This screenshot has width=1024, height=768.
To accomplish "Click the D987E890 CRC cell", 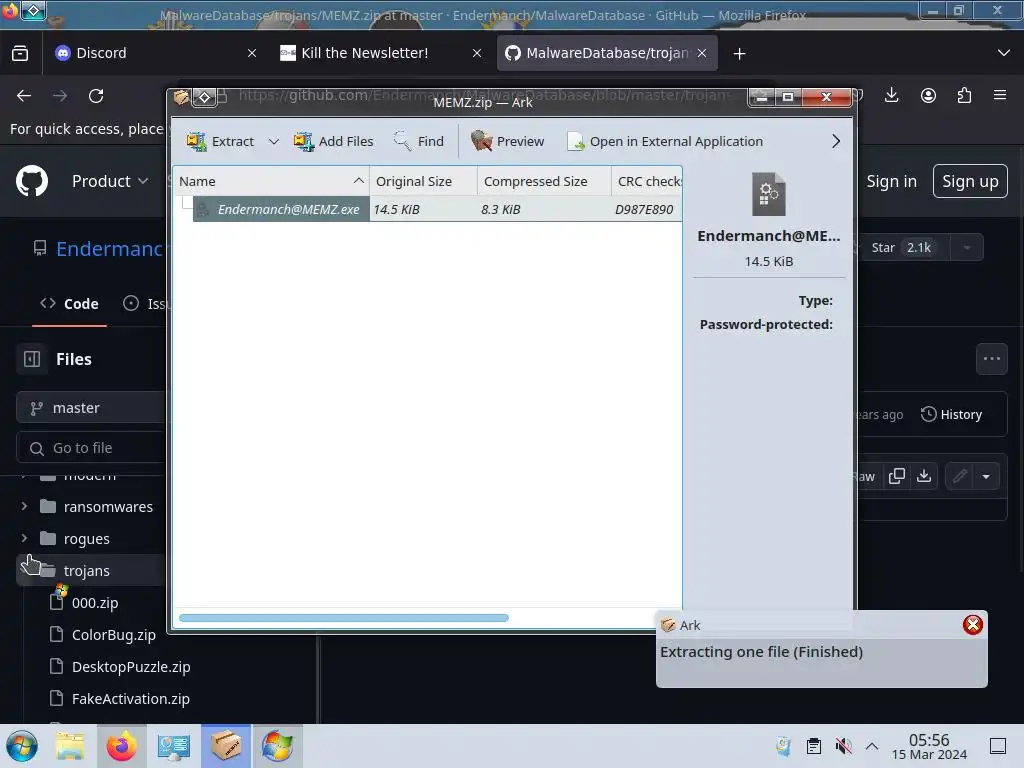I will (644, 209).
